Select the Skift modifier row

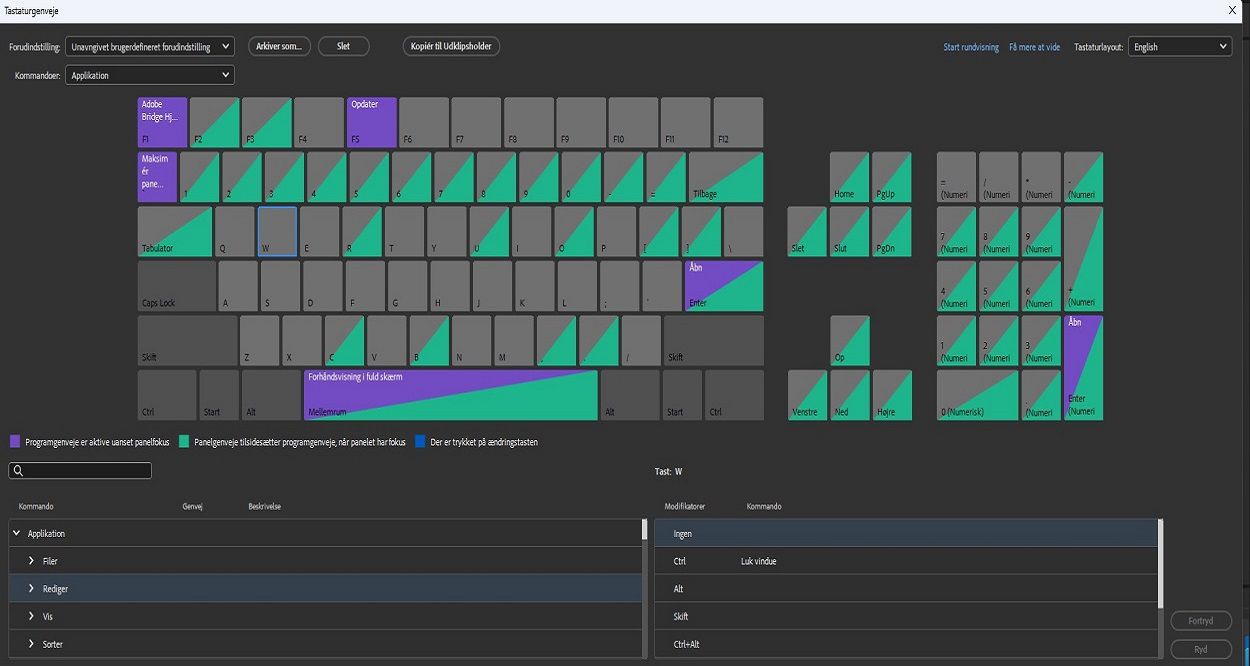coord(906,616)
